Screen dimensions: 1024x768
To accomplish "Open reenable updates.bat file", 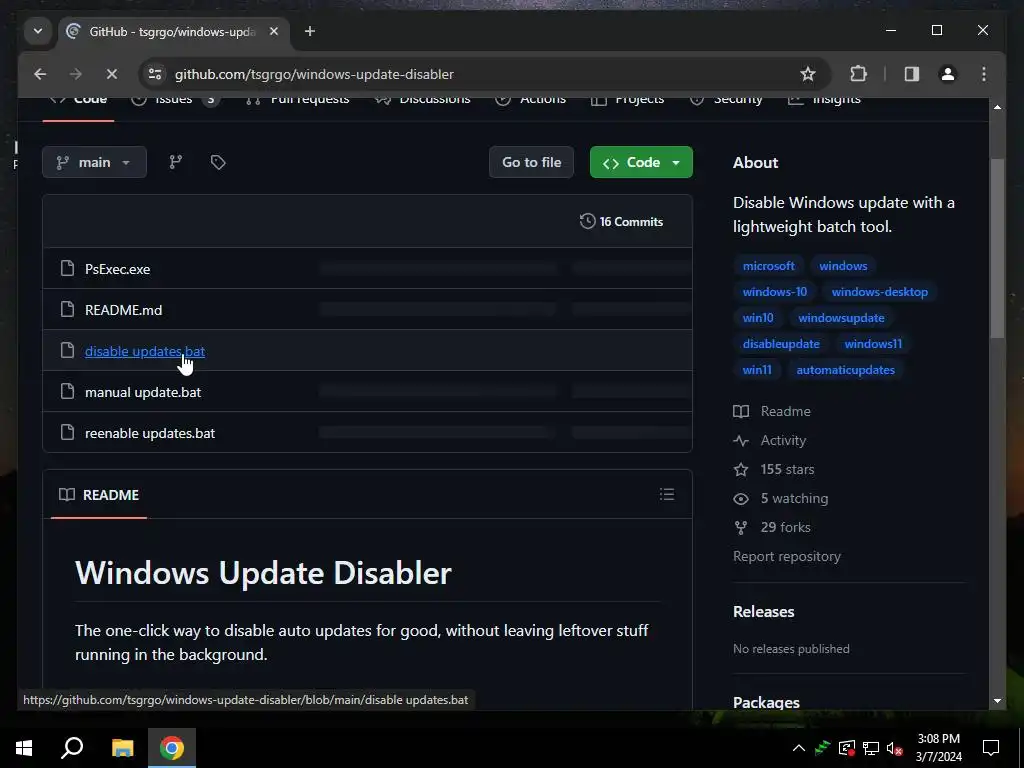I will coord(150,433).
